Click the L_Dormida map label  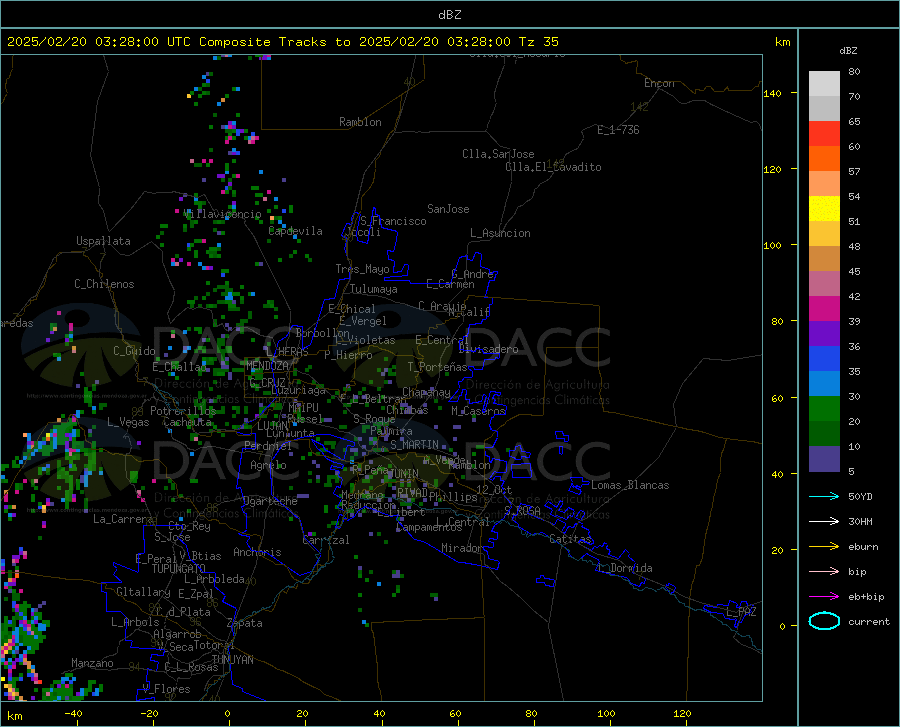click(624, 568)
